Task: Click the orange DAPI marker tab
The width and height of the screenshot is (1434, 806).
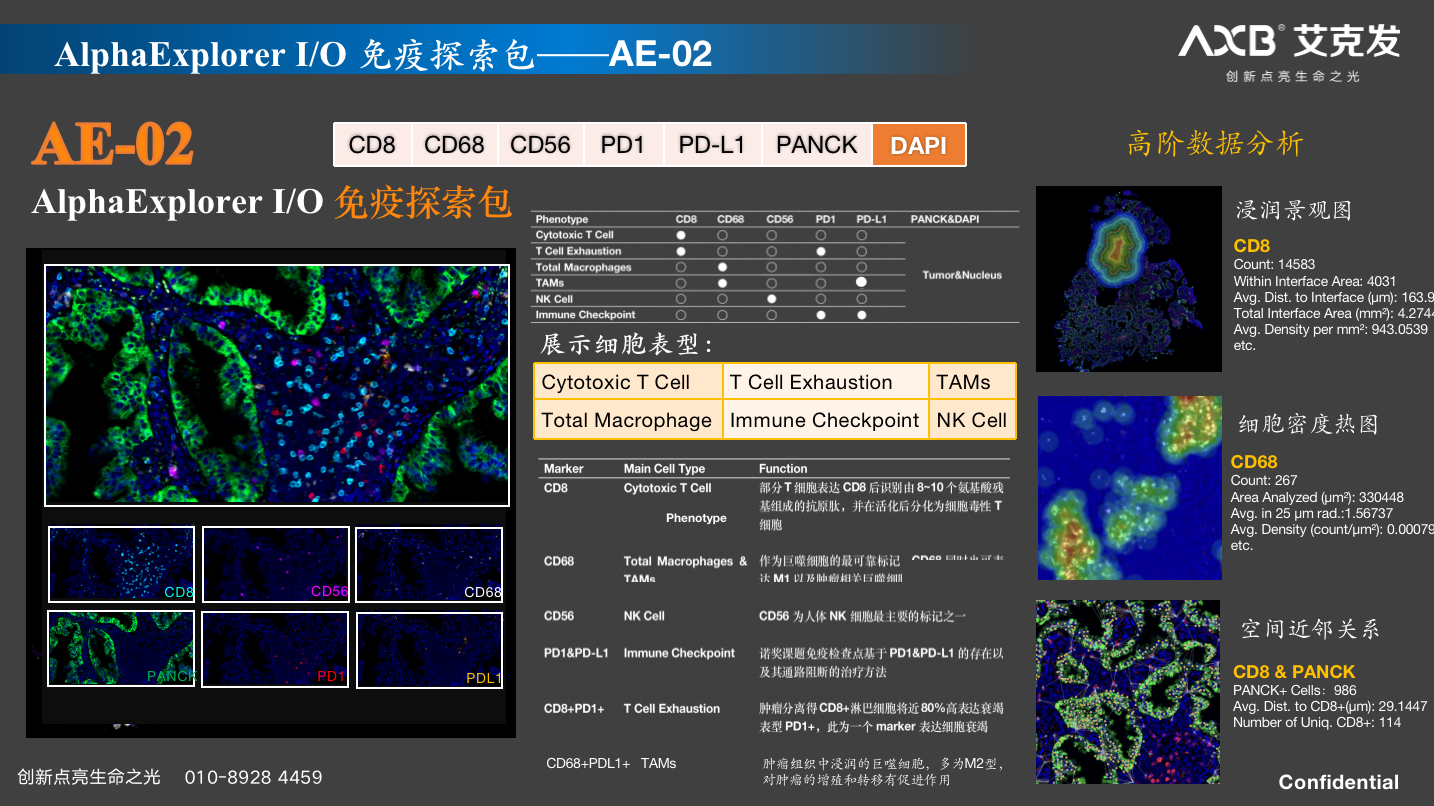Action: 919,145
